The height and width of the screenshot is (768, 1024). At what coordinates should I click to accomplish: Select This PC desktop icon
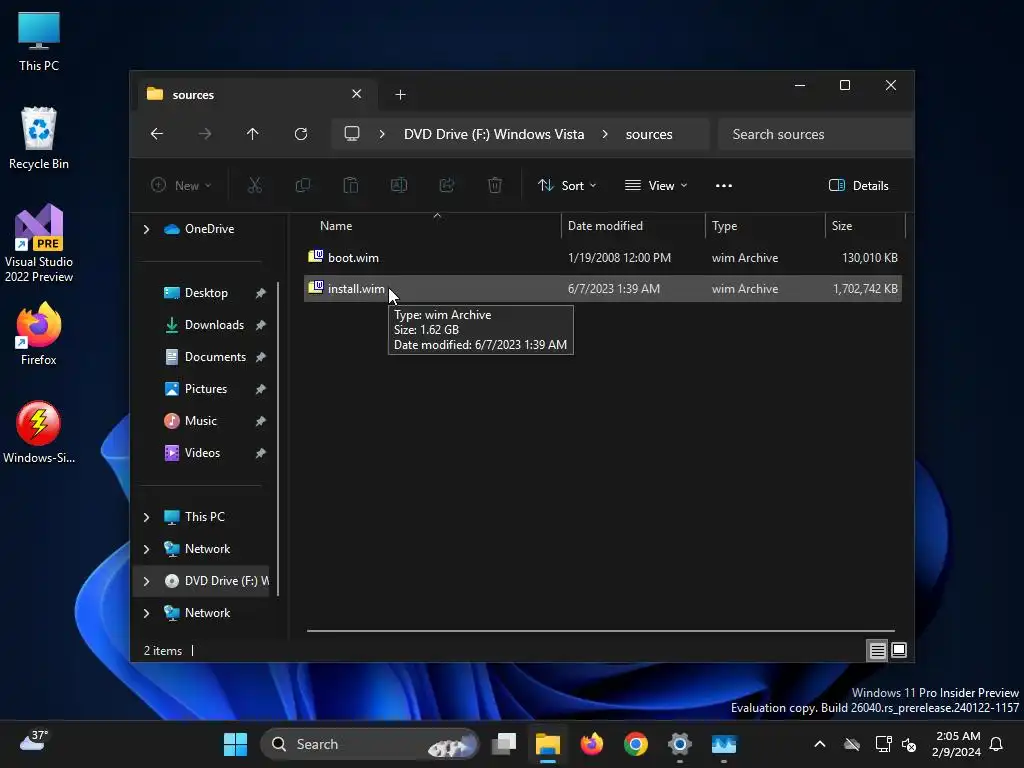point(39,41)
